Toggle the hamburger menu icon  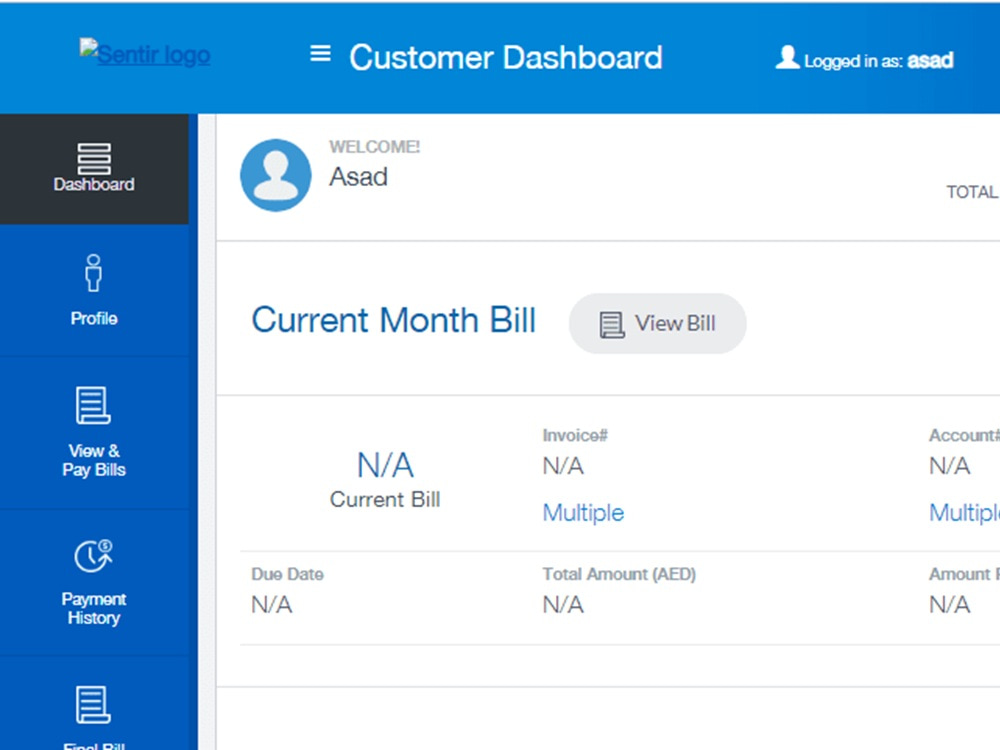click(x=320, y=54)
